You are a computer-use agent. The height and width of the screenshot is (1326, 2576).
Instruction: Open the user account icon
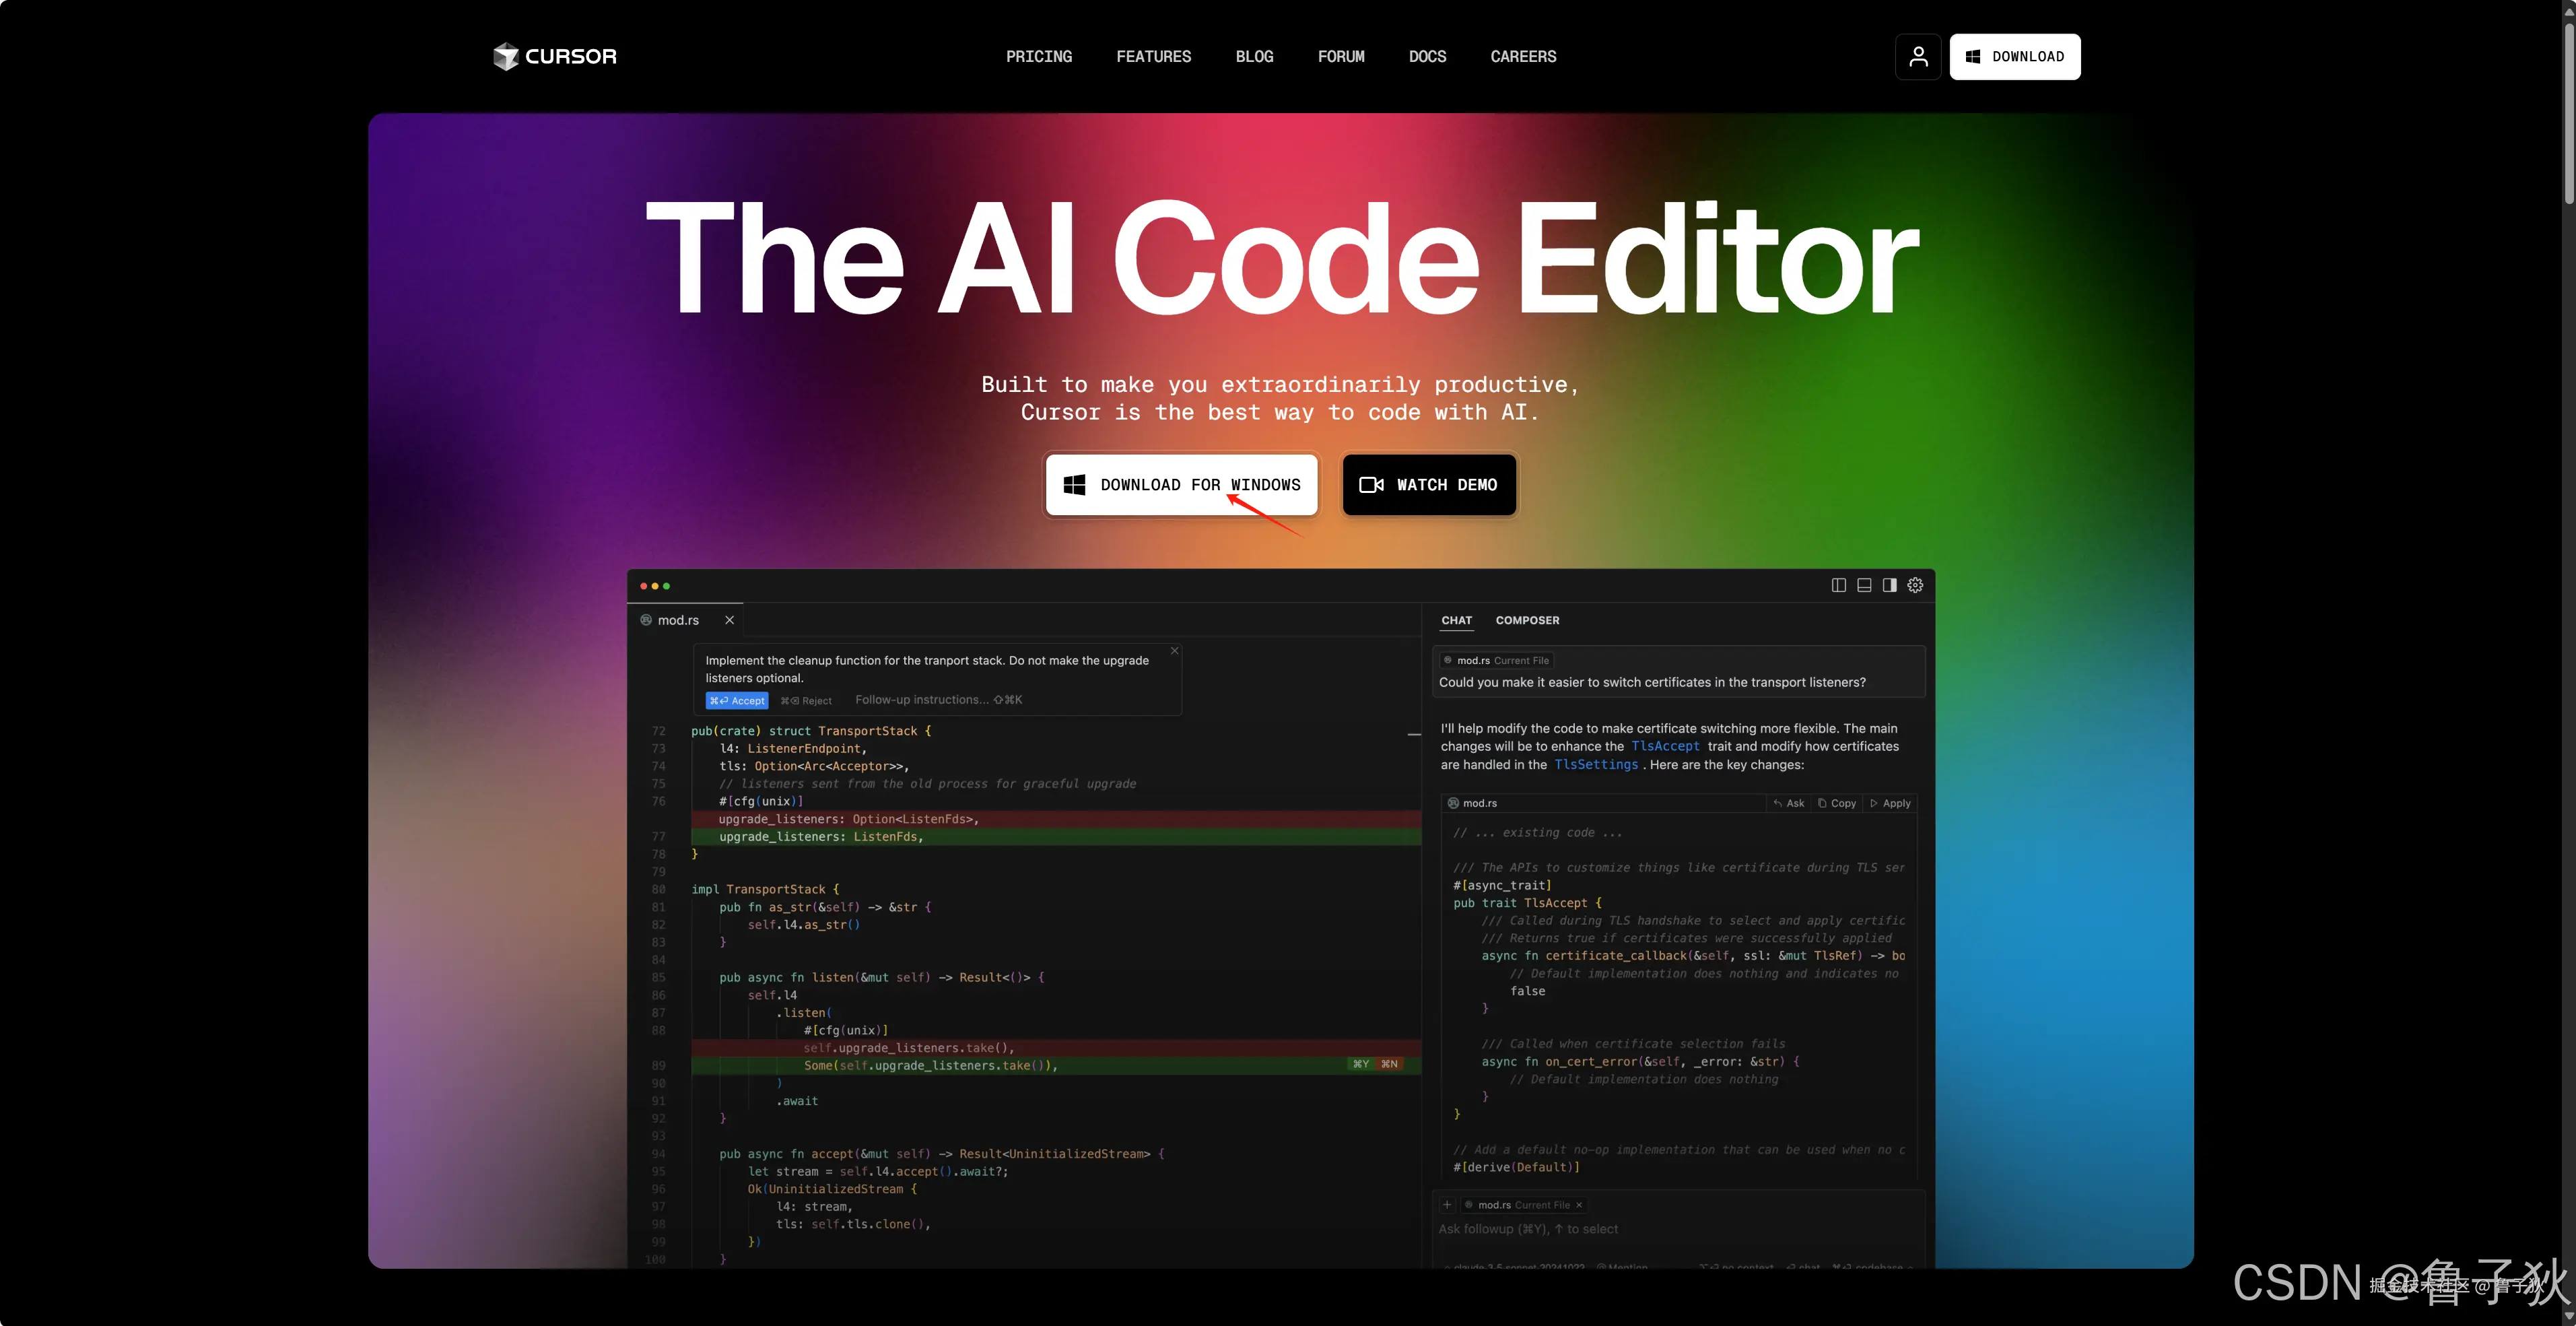pyautogui.click(x=1917, y=56)
